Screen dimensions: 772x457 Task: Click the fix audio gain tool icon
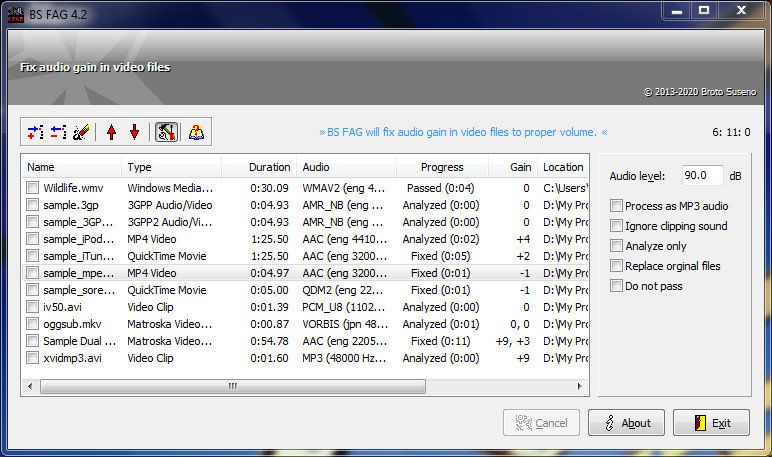coord(166,132)
